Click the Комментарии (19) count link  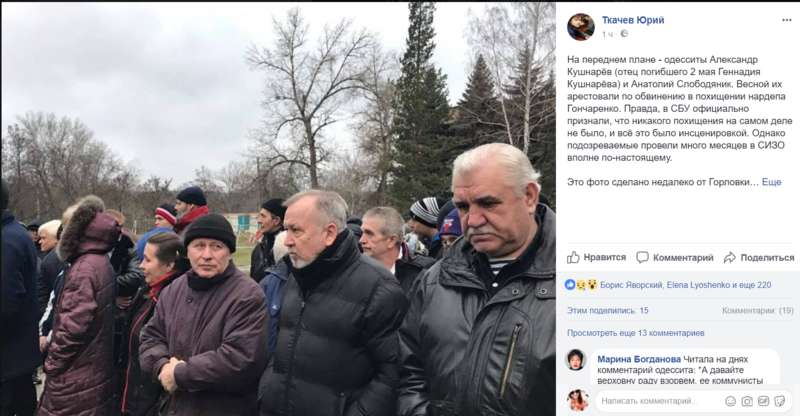(x=758, y=310)
